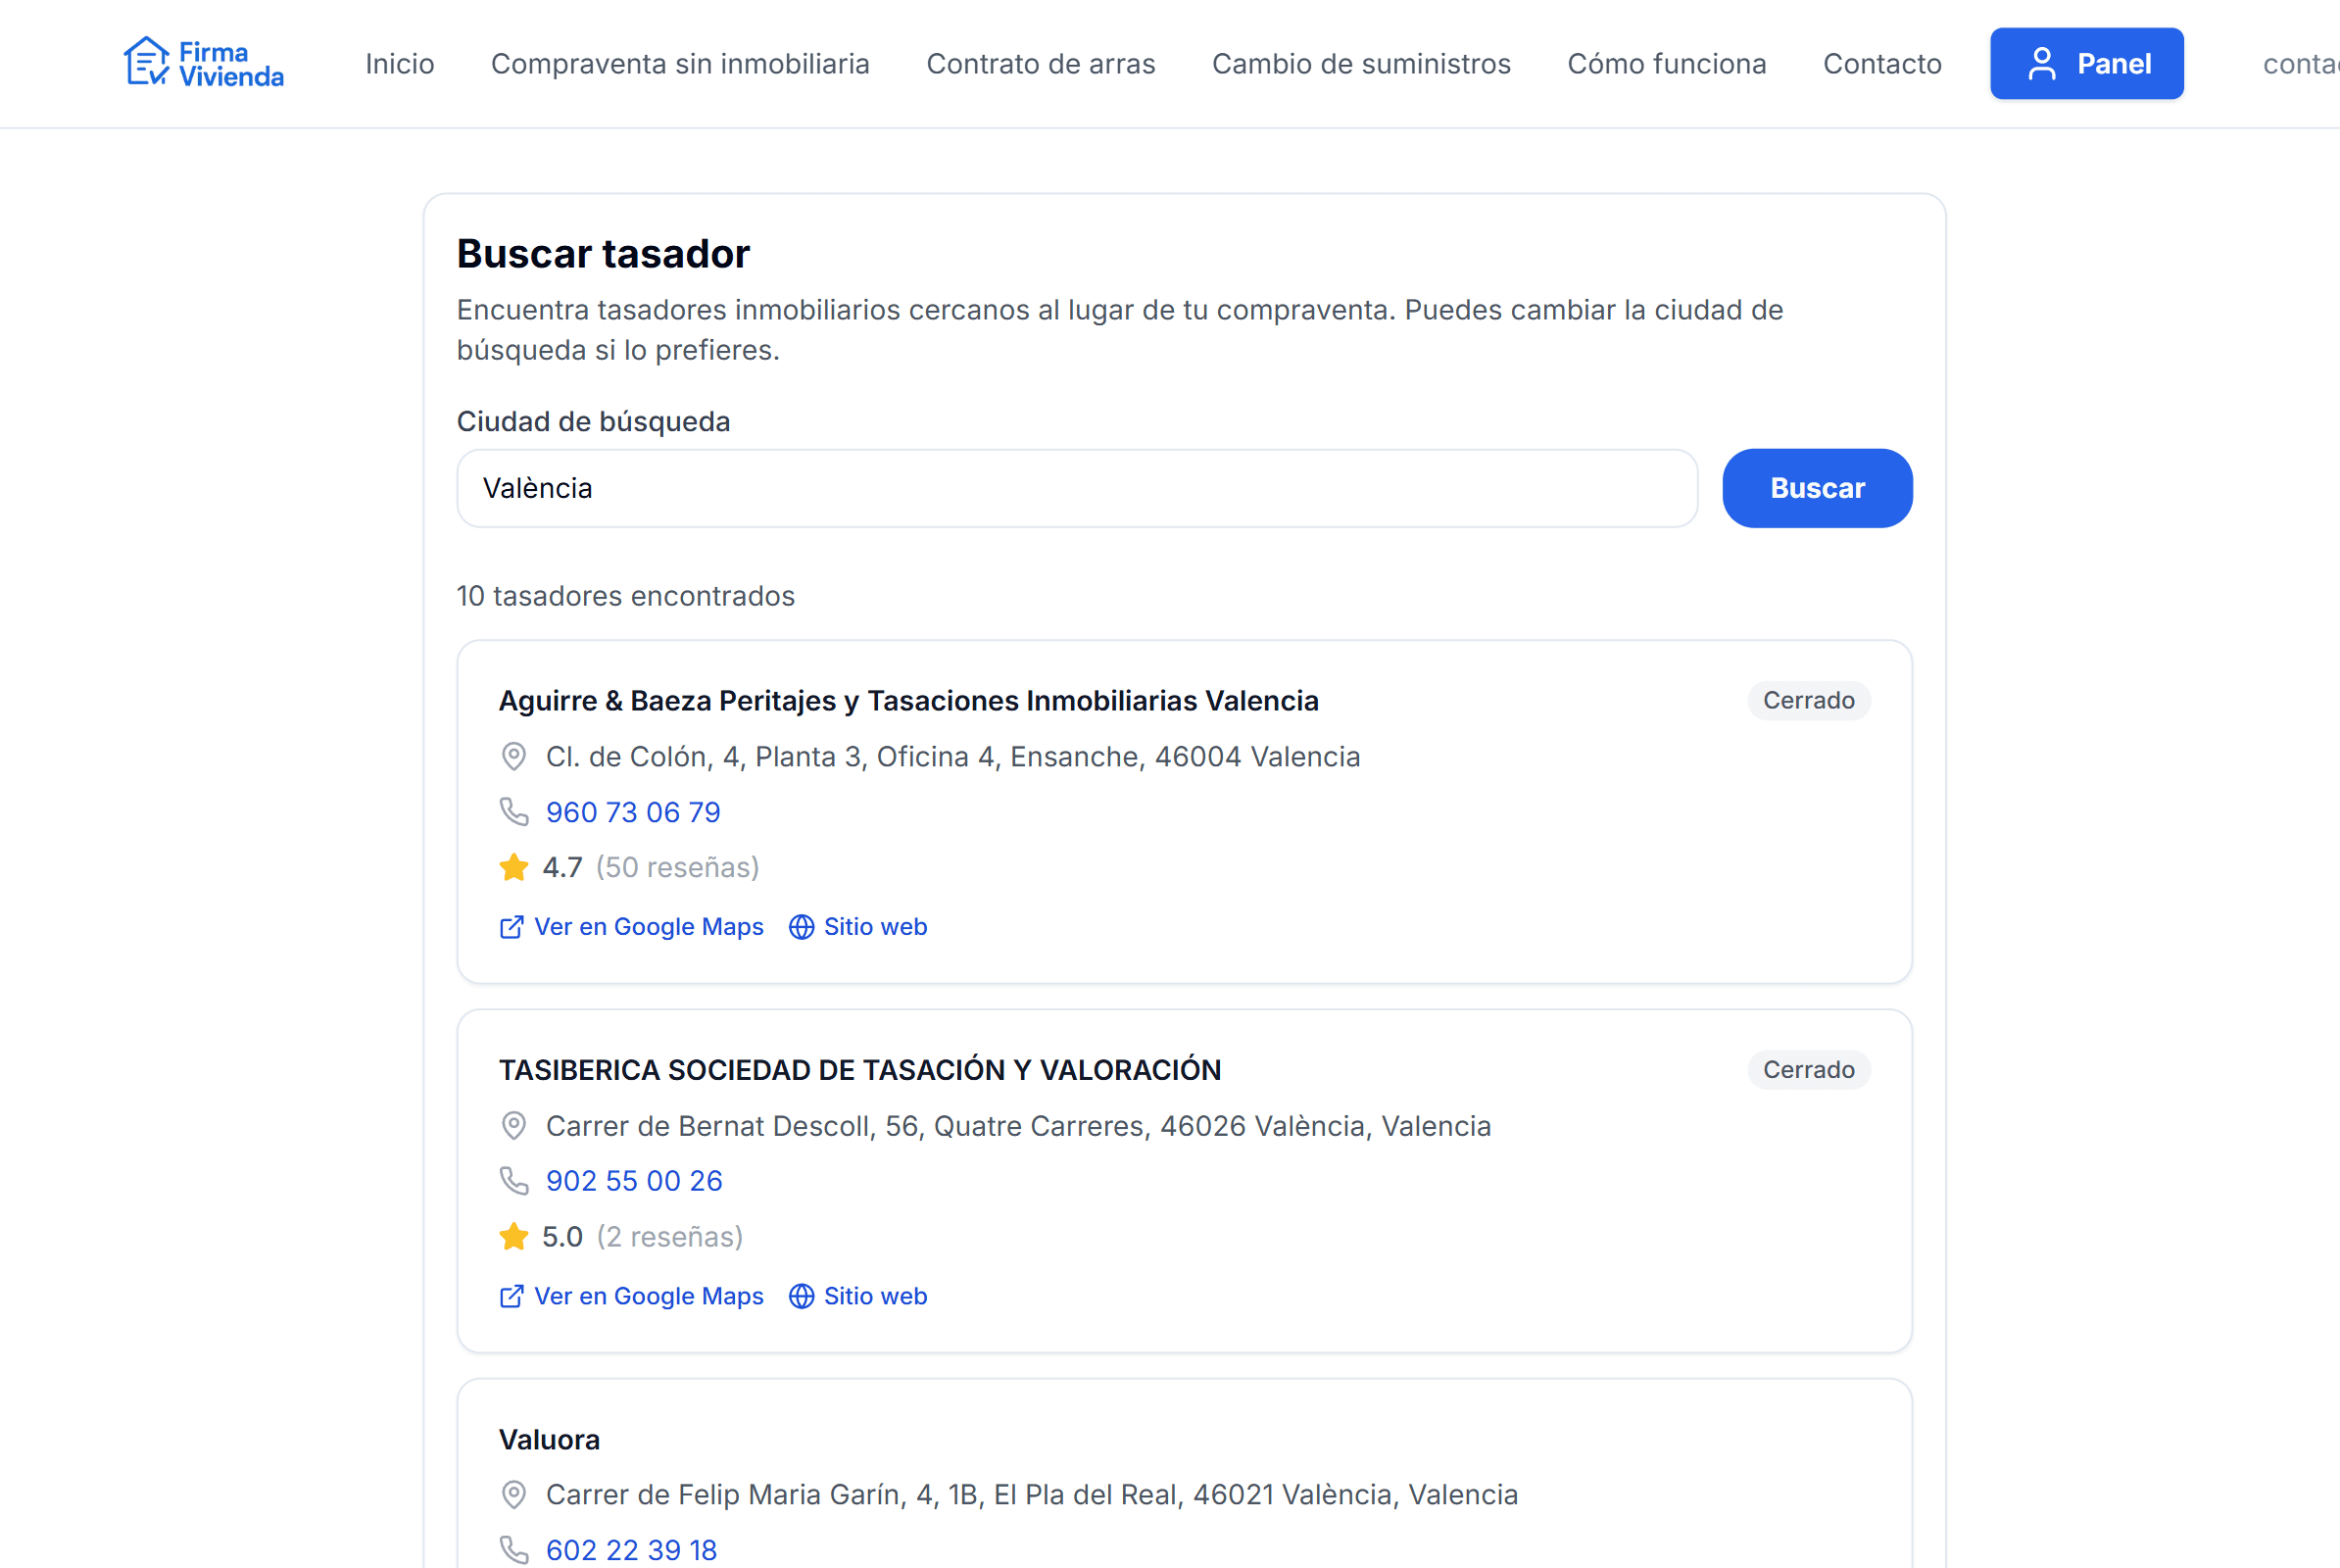Click the Firma Vivienda house logo
This screenshot has height=1568, width=2340.
pos(146,62)
